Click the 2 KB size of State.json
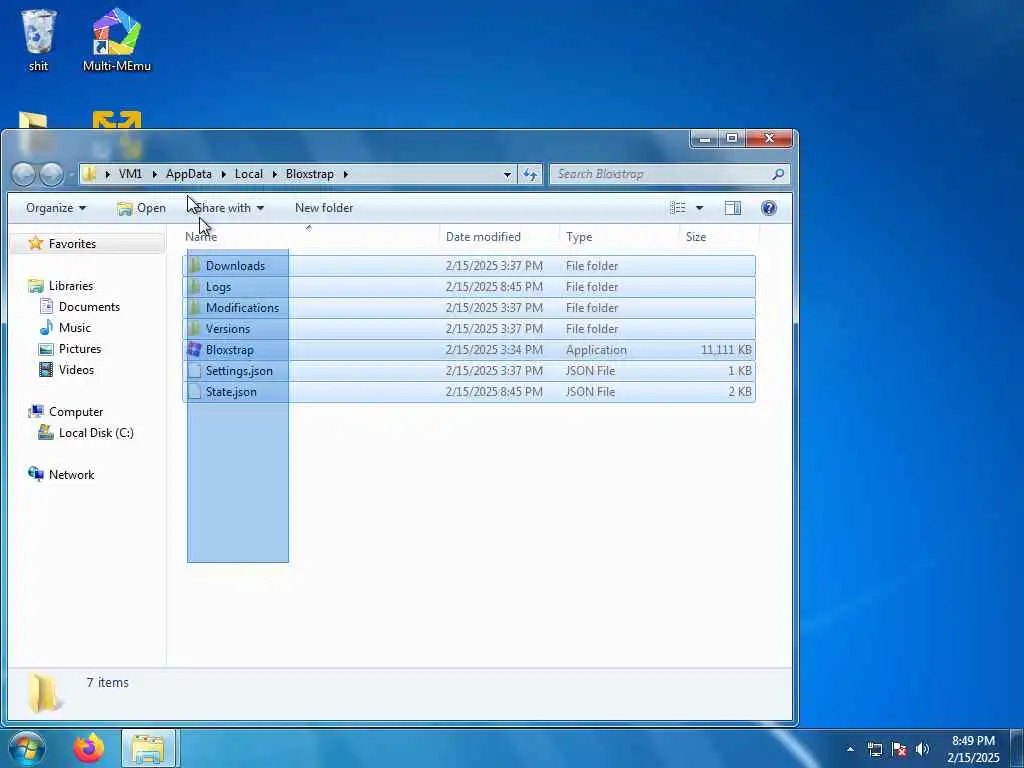The image size is (1024, 768). pos(740,391)
